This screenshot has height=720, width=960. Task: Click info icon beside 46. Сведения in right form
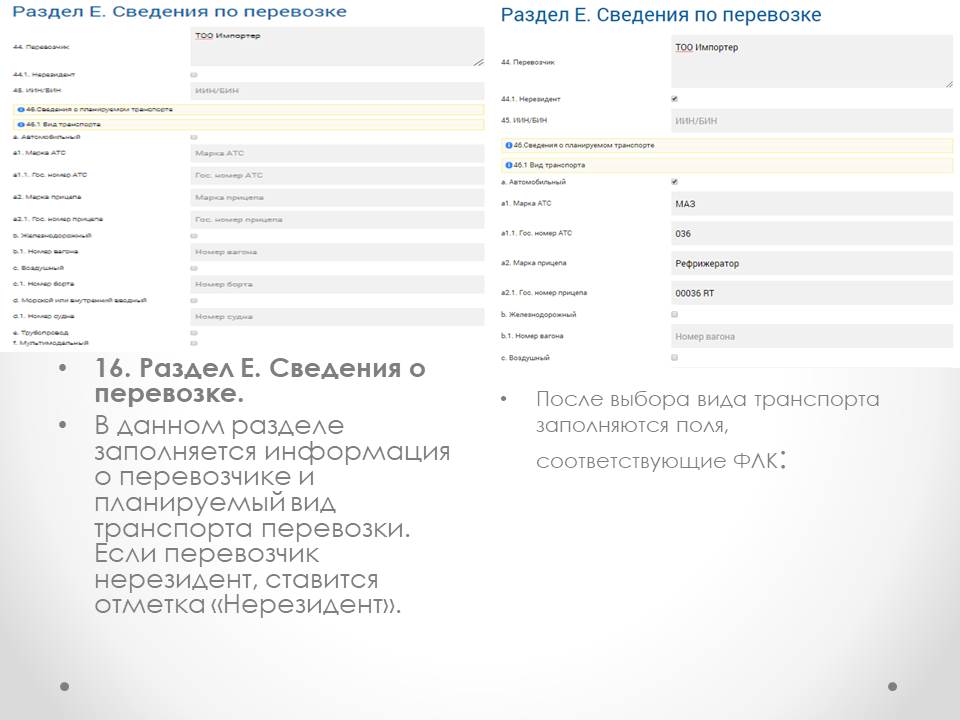[x=509, y=145]
